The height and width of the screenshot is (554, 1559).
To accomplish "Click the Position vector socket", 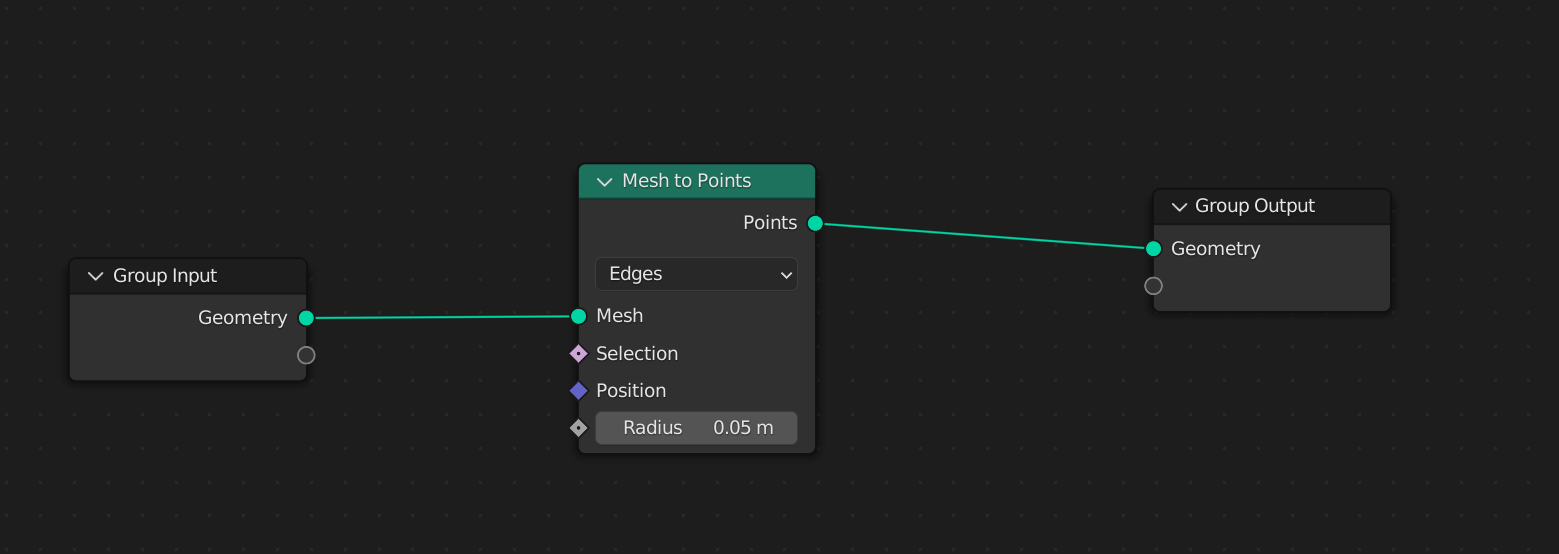I will 578,391.
